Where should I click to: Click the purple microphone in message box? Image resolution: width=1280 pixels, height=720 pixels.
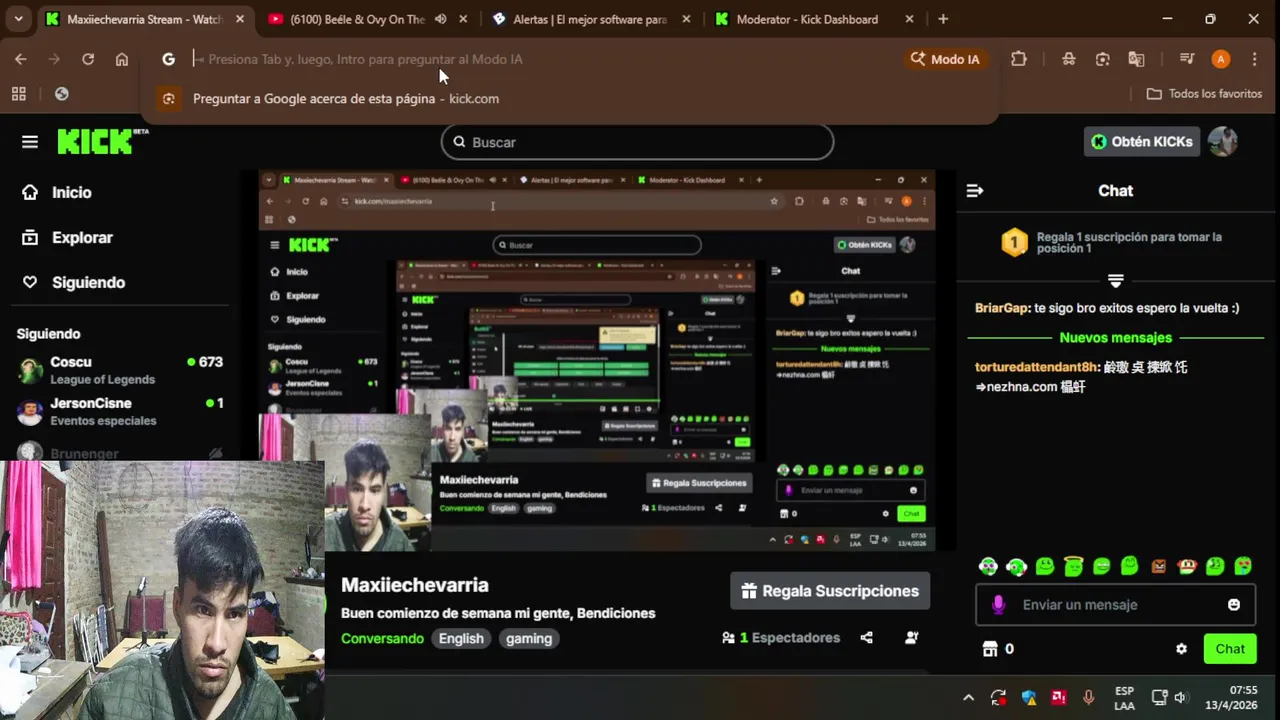tap(998, 605)
